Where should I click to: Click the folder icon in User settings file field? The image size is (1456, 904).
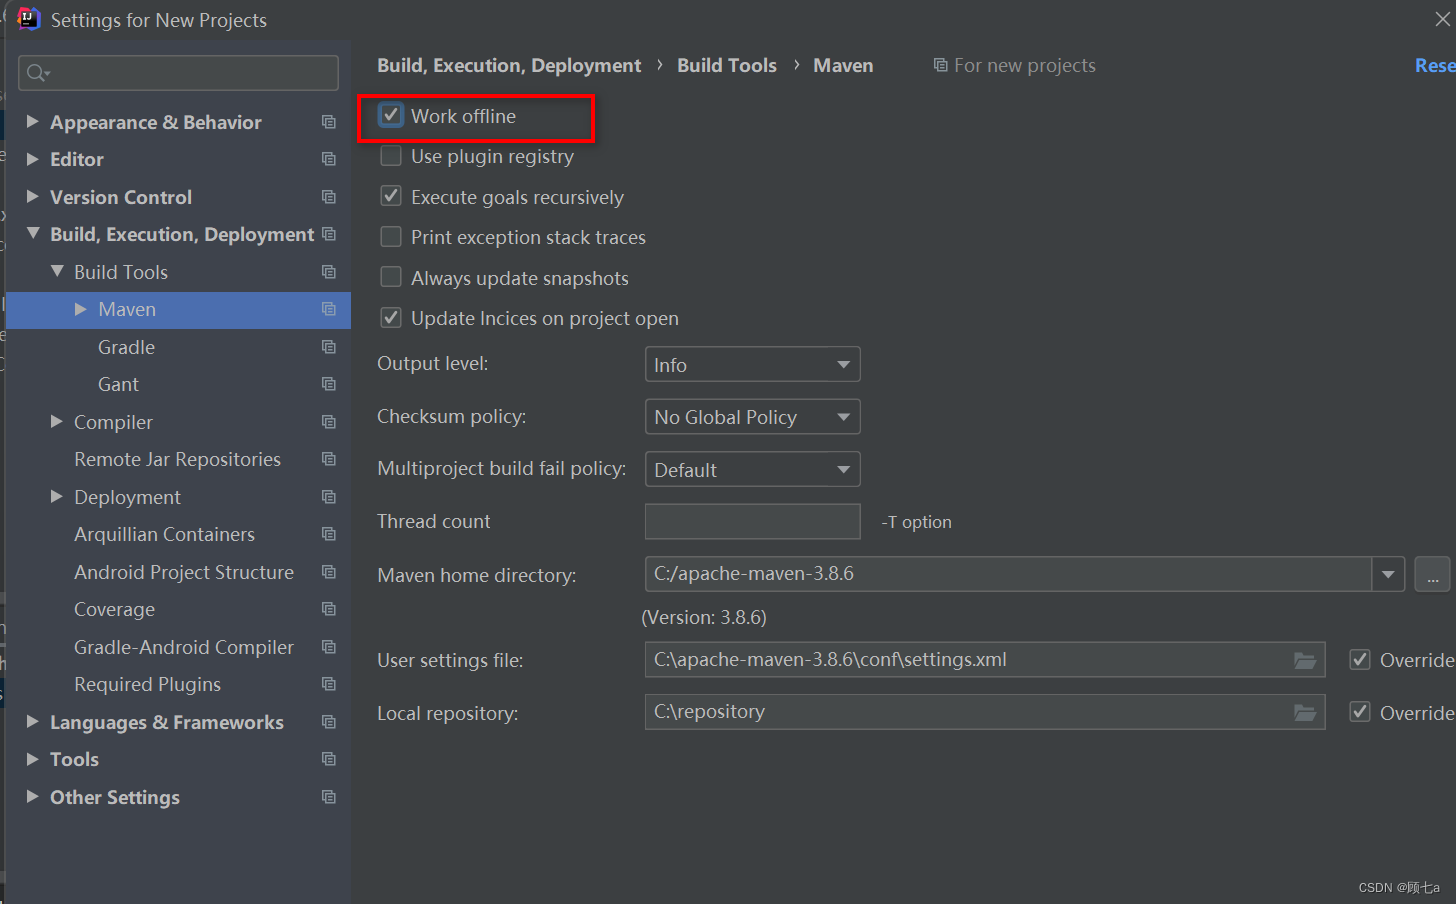coord(1305,660)
